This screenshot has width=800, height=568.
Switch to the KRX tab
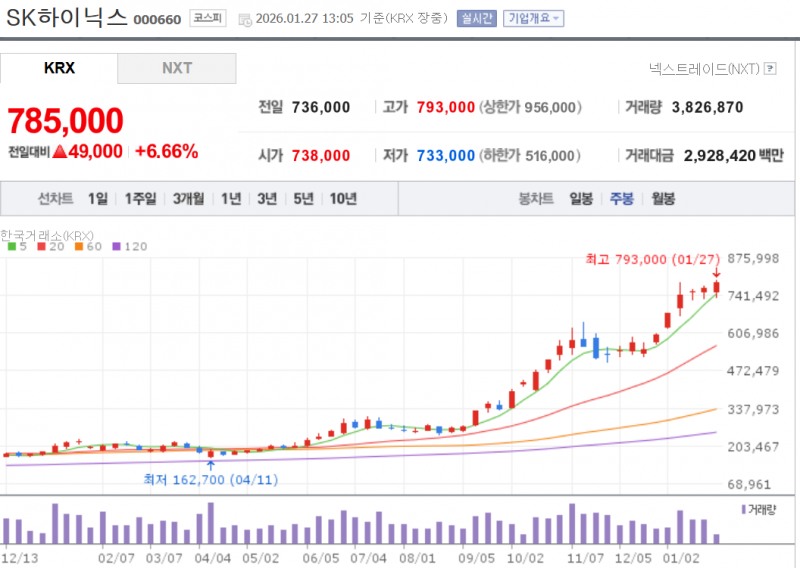pos(59,68)
